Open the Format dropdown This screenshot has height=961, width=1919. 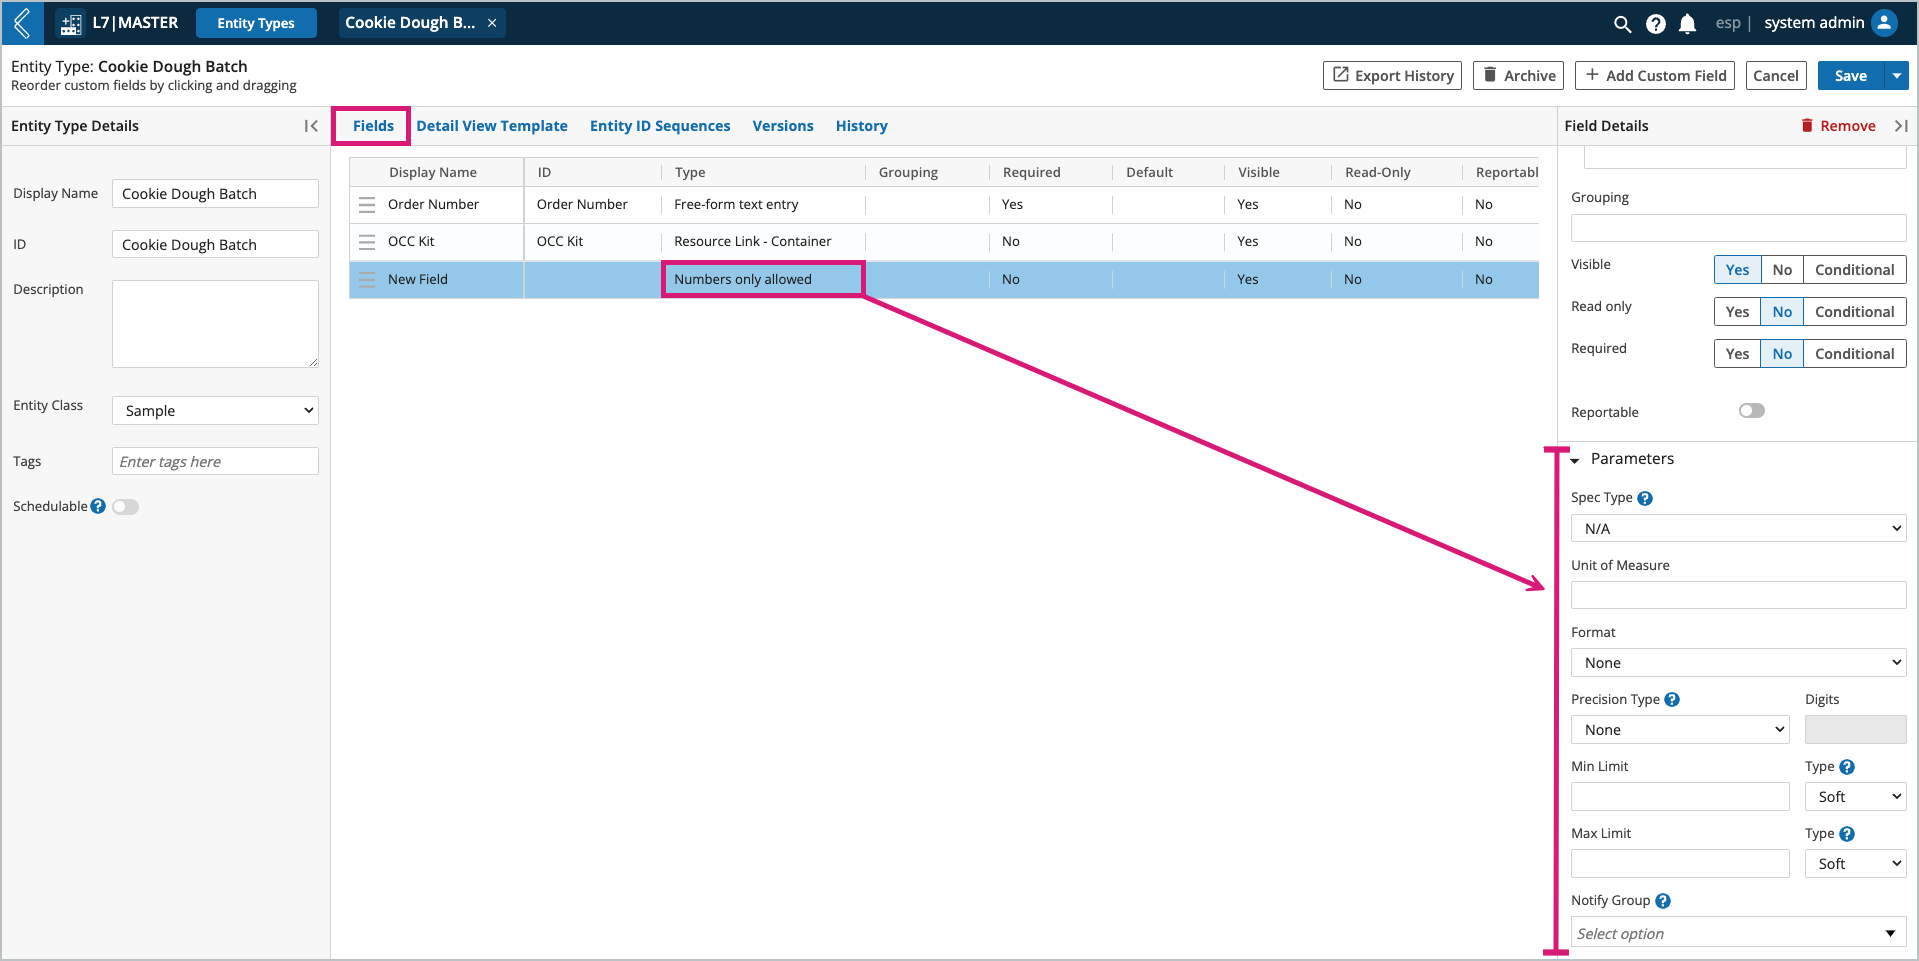point(1738,663)
